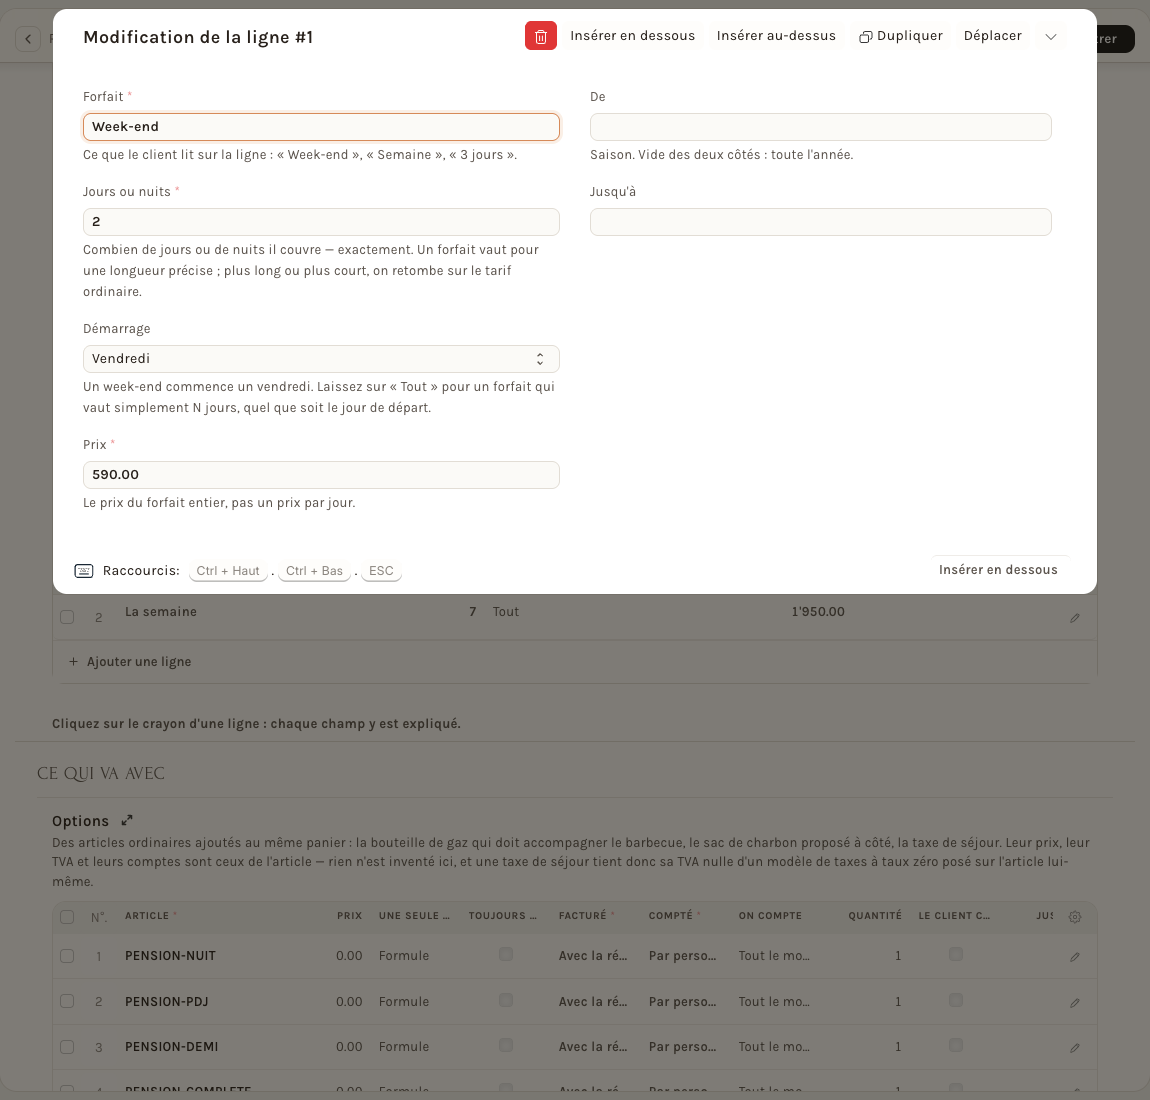Expand Options table to full screen
This screenshot has width=1150, height=1100.
127,821
